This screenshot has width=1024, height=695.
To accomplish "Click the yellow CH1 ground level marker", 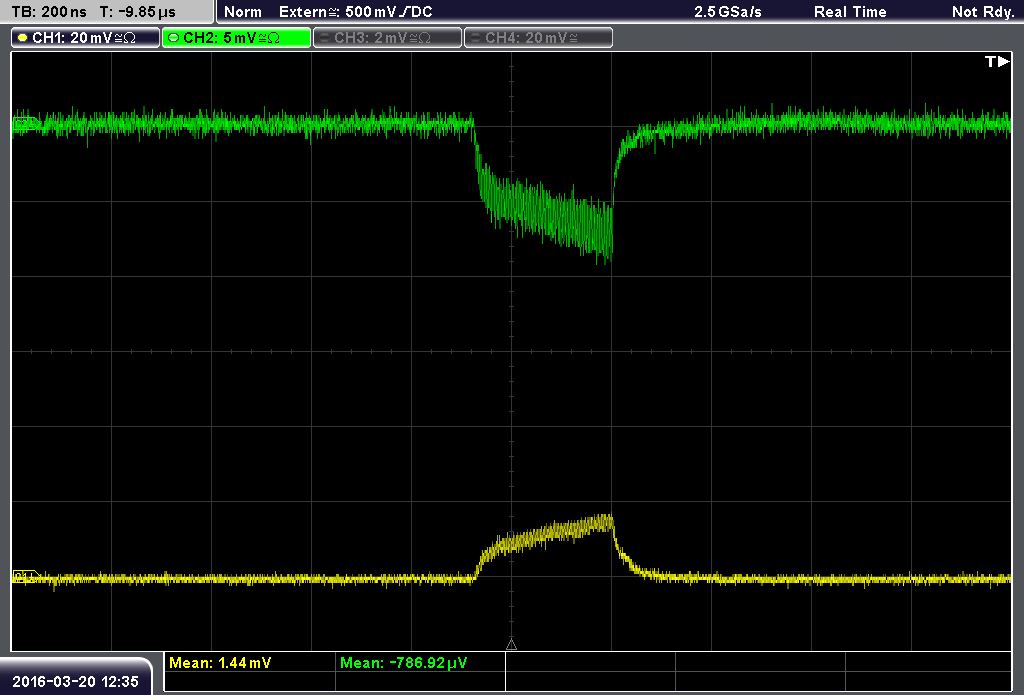I will click(x=26, y=576).
